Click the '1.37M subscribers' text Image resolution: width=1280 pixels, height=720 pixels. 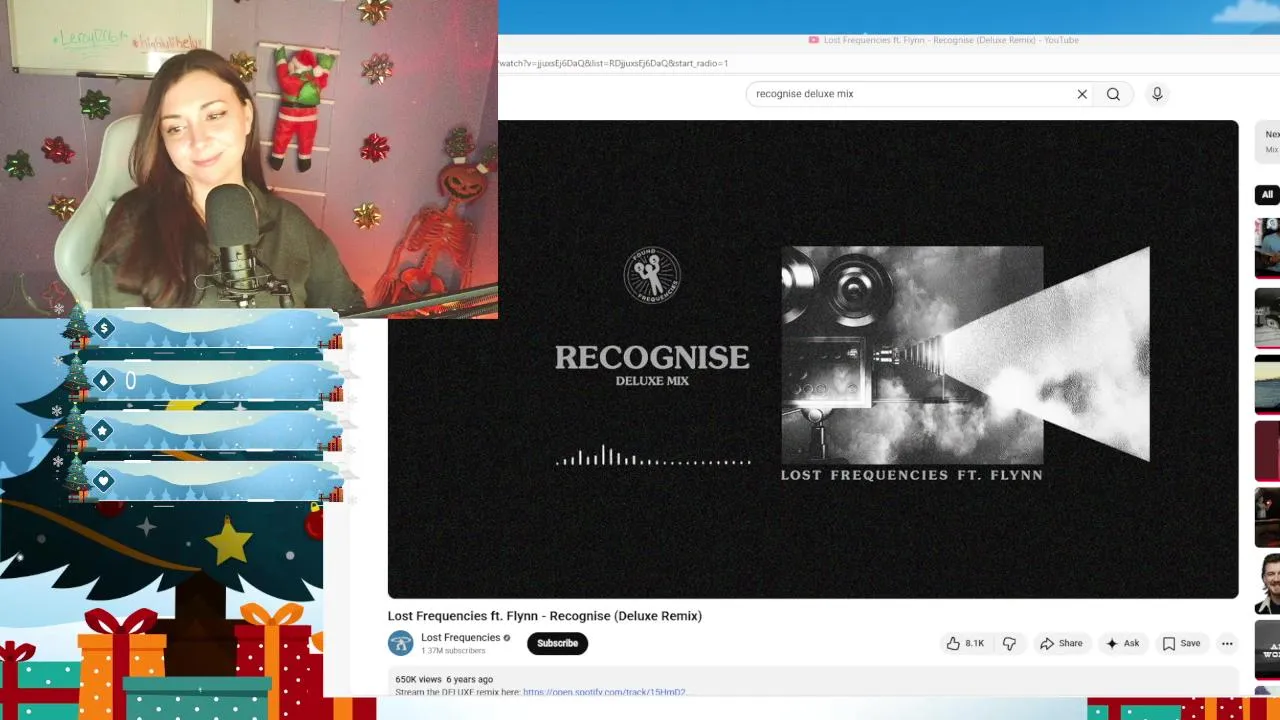pos(453,651)
